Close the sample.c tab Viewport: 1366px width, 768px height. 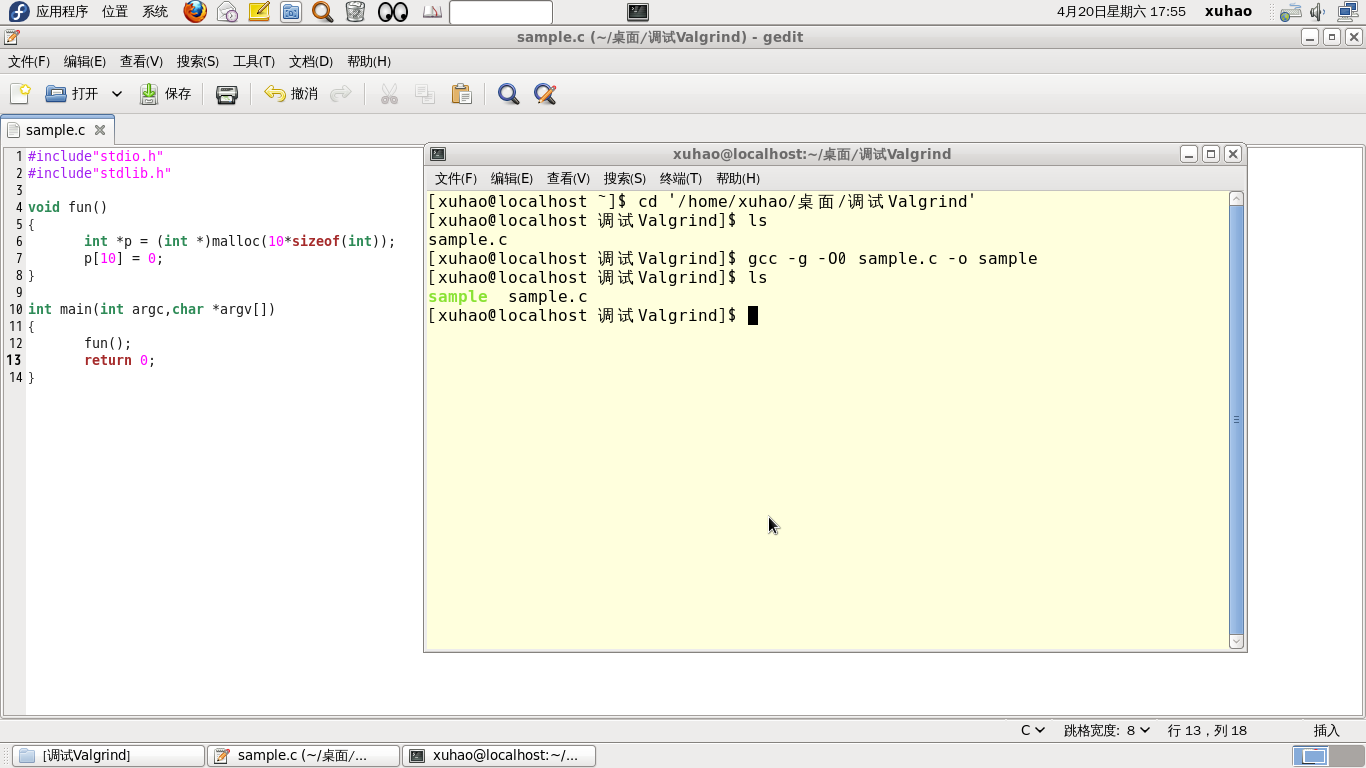click(100, 130)
